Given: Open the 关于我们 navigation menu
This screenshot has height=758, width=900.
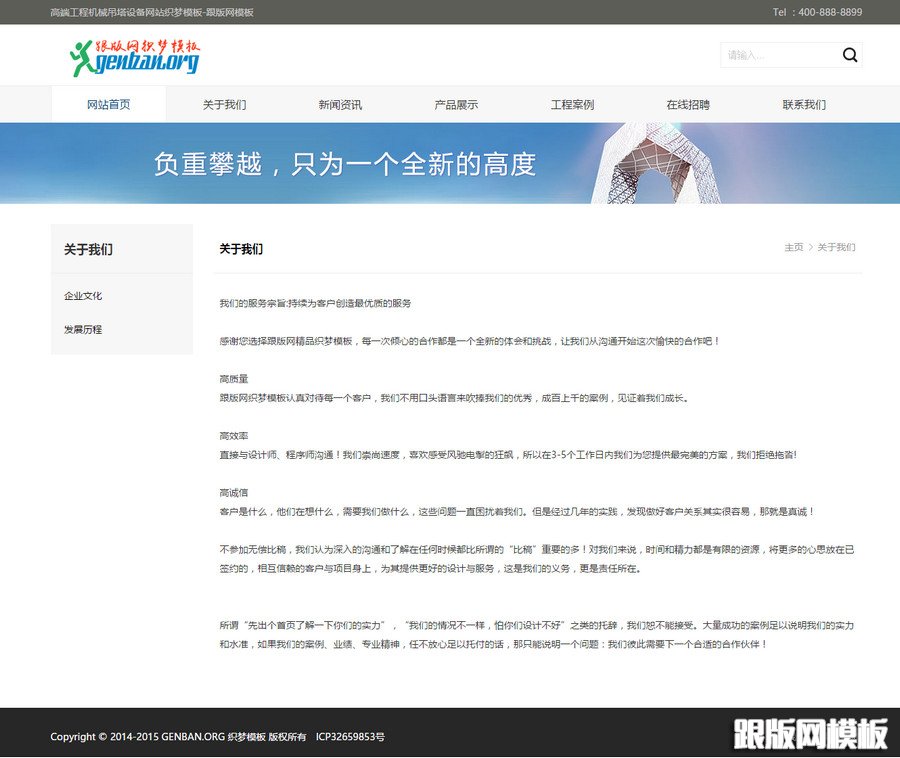Looking at the screenshot, I should (x=225, y=103).
